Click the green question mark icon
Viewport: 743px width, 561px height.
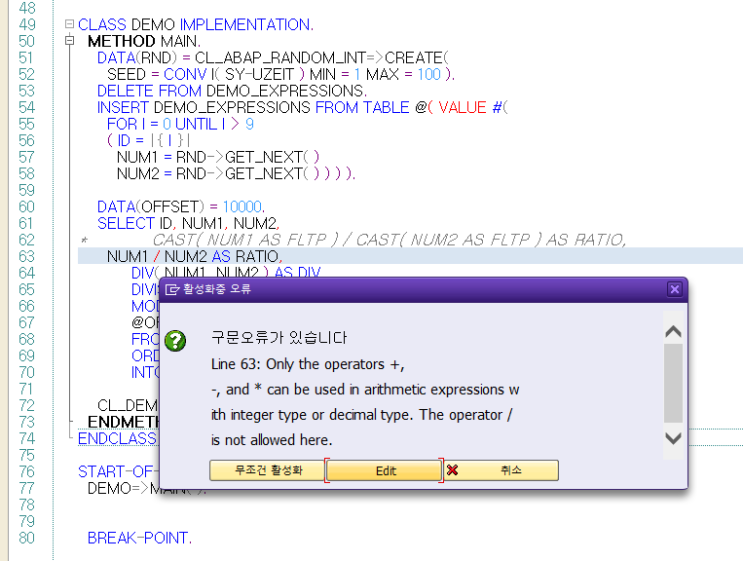coord(175,341)
